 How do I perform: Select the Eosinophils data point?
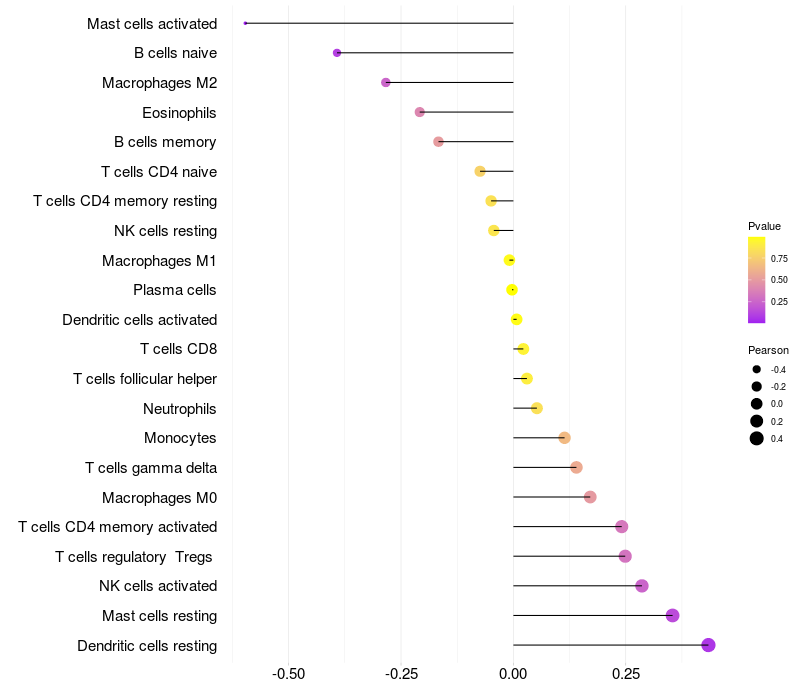point(420,112)
